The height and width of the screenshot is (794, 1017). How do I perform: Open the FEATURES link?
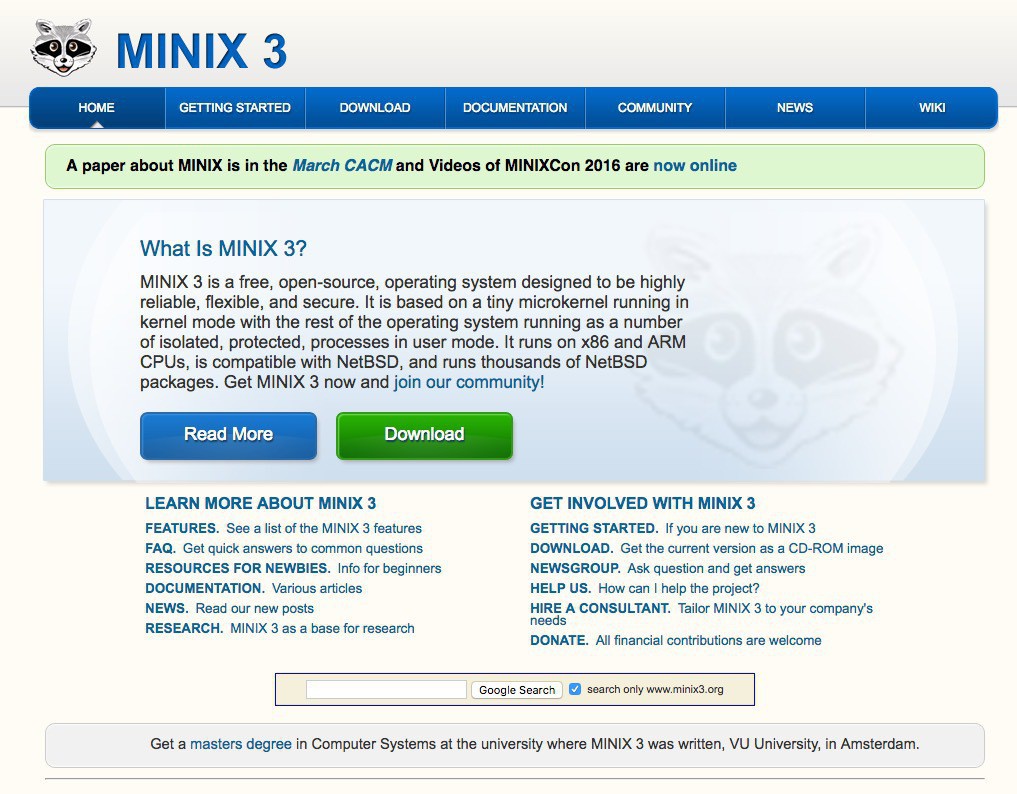pos(283,528)
